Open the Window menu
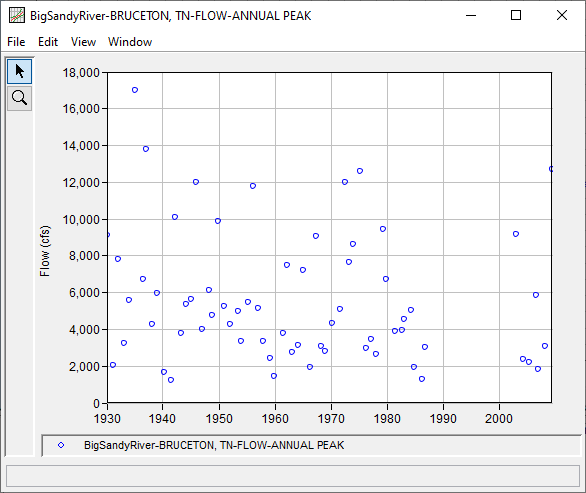Image resolution: width=586 pixels, height=493 pixels. coord(130,42)
